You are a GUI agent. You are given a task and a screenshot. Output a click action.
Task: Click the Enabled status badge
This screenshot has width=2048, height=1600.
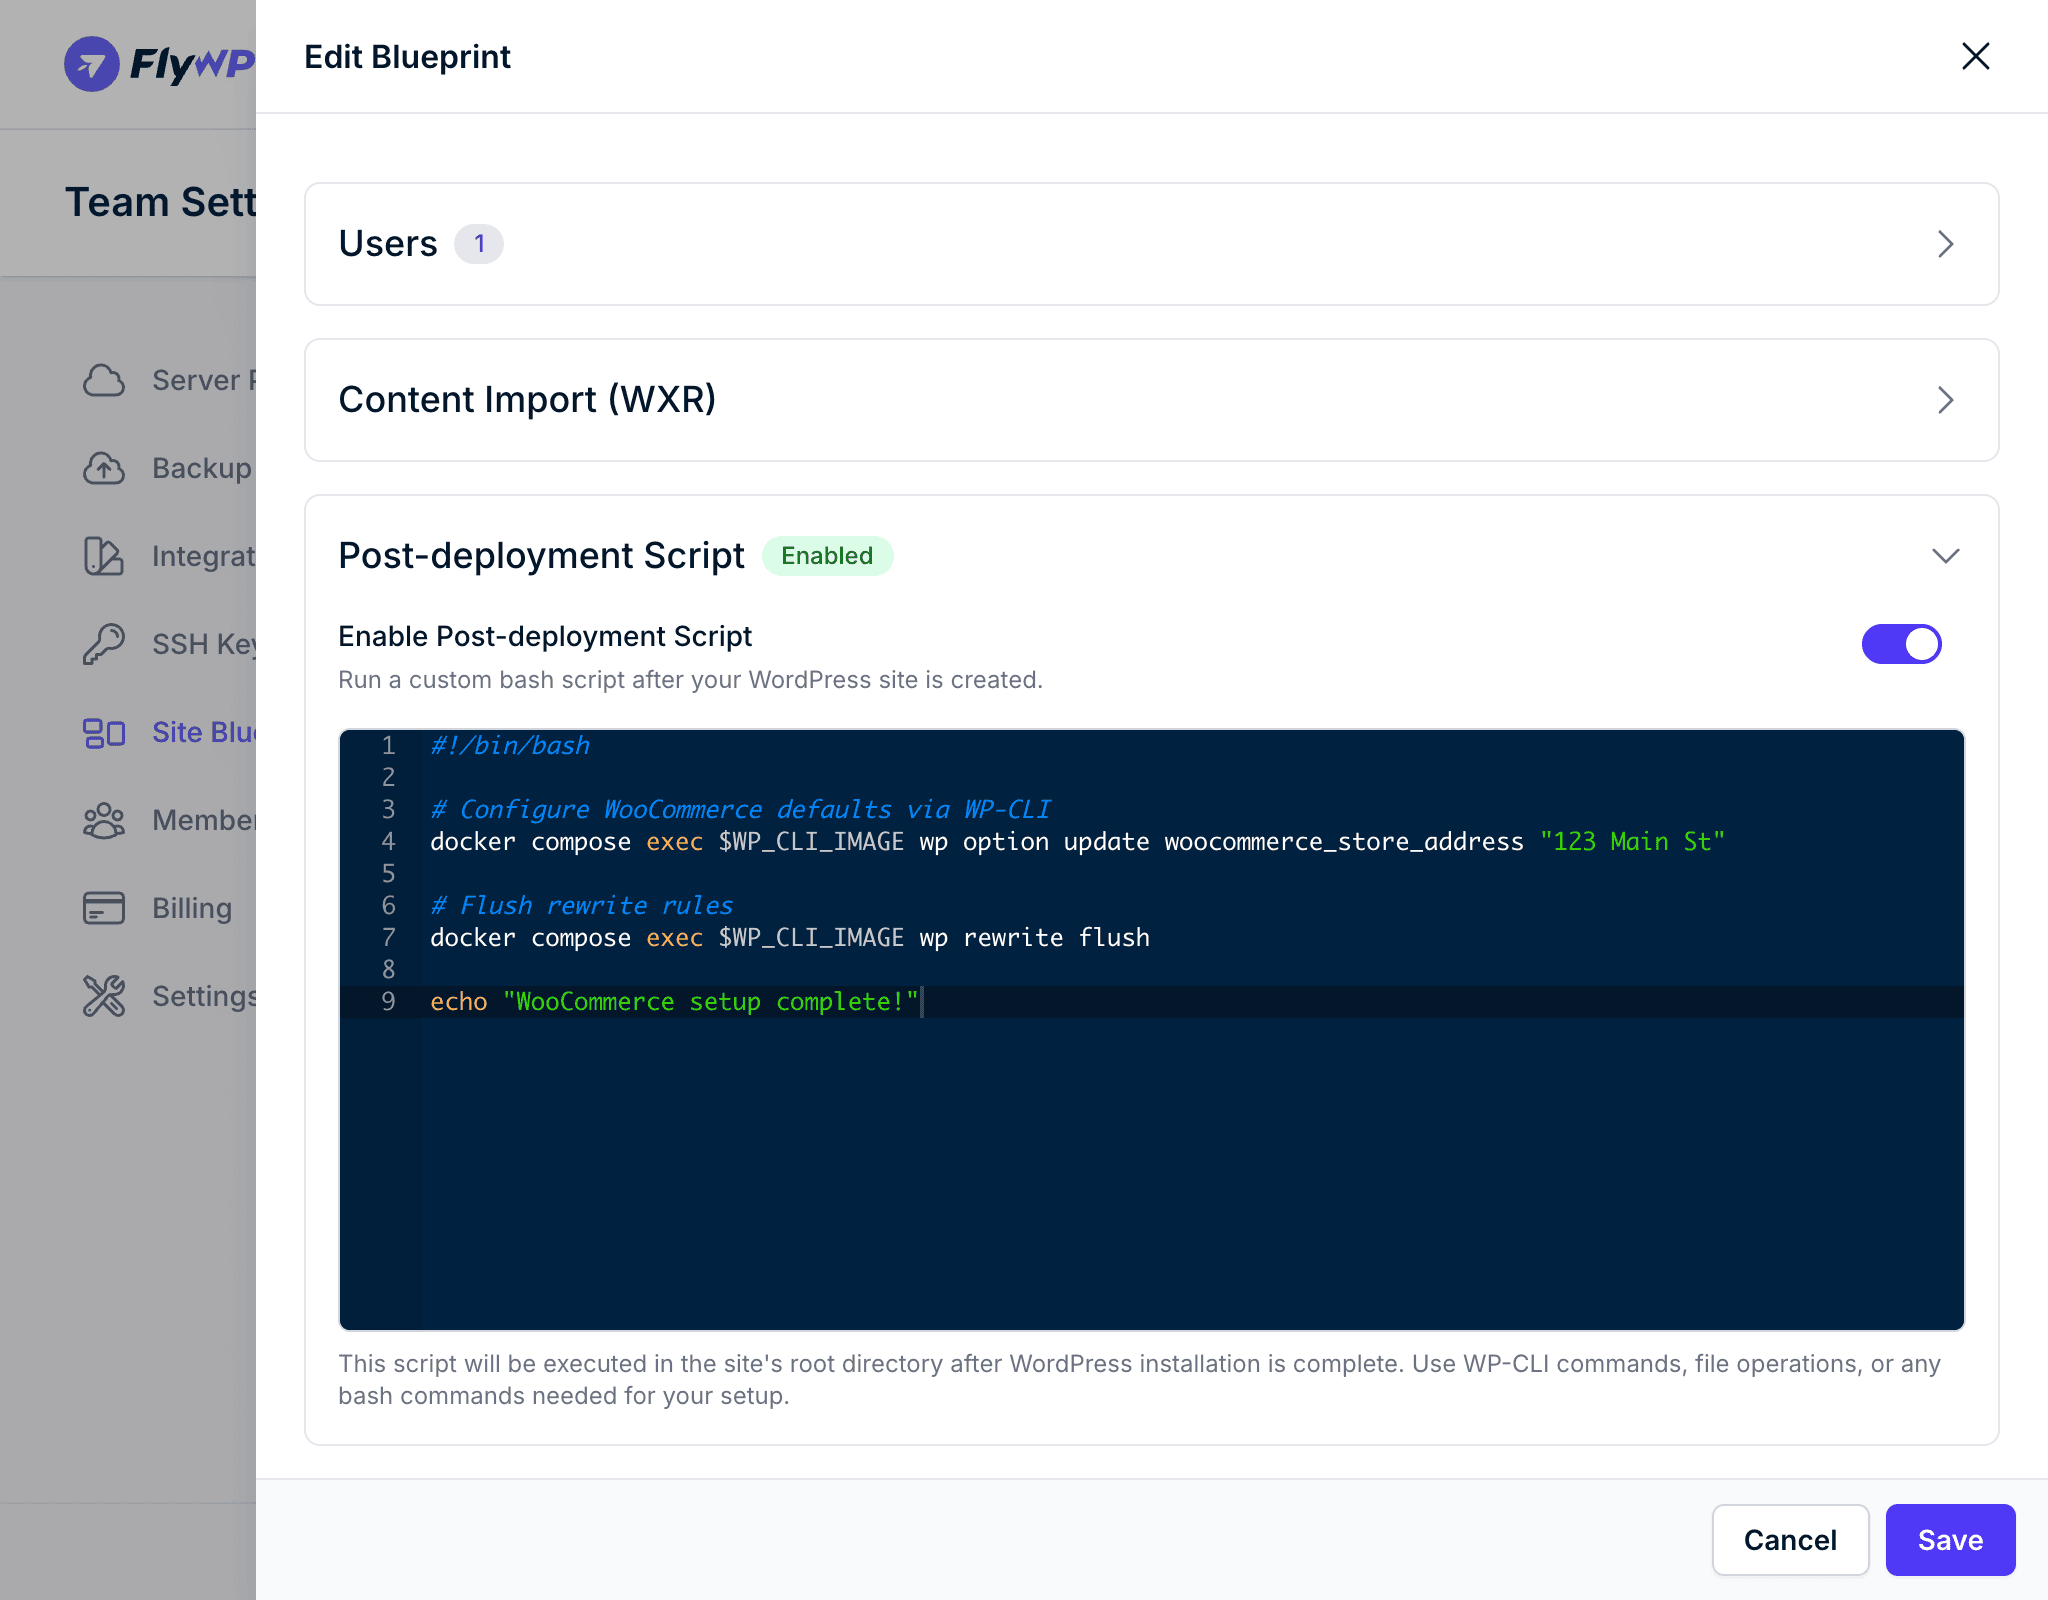(x=827, y=556)
